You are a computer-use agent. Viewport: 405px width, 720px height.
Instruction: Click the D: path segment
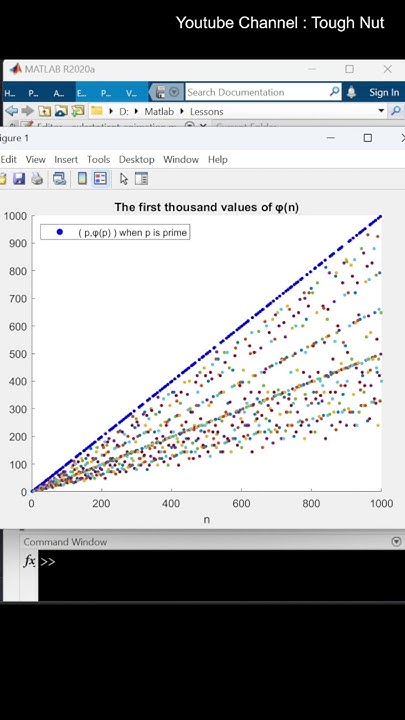pyautogui.click(x=124, y=111)
